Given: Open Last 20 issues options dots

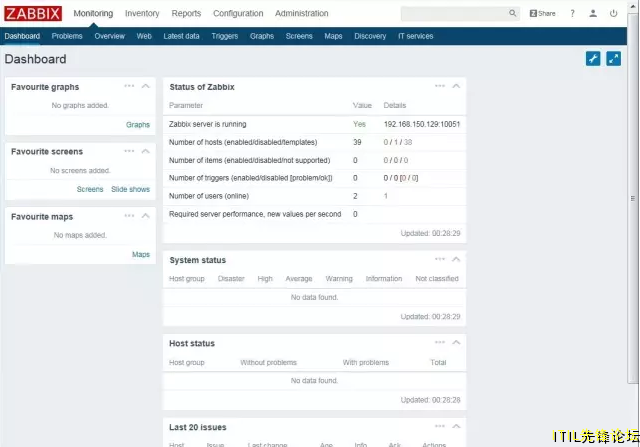Looking at the screenshot, I should (x=440, y=426).
